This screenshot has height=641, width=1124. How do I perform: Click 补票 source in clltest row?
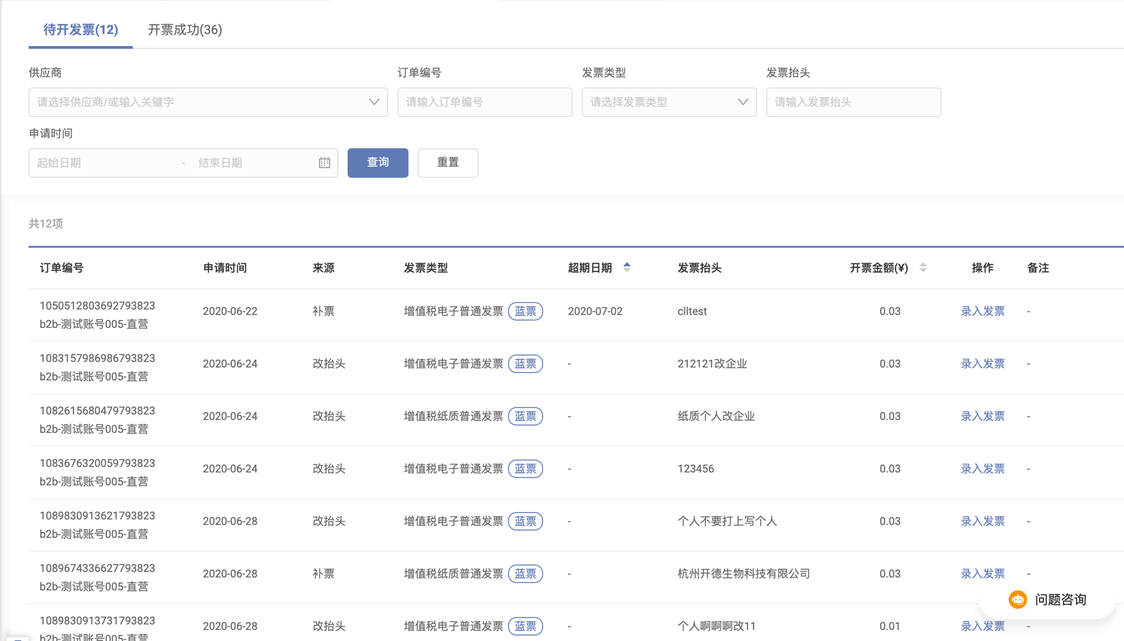click(323, 311)
